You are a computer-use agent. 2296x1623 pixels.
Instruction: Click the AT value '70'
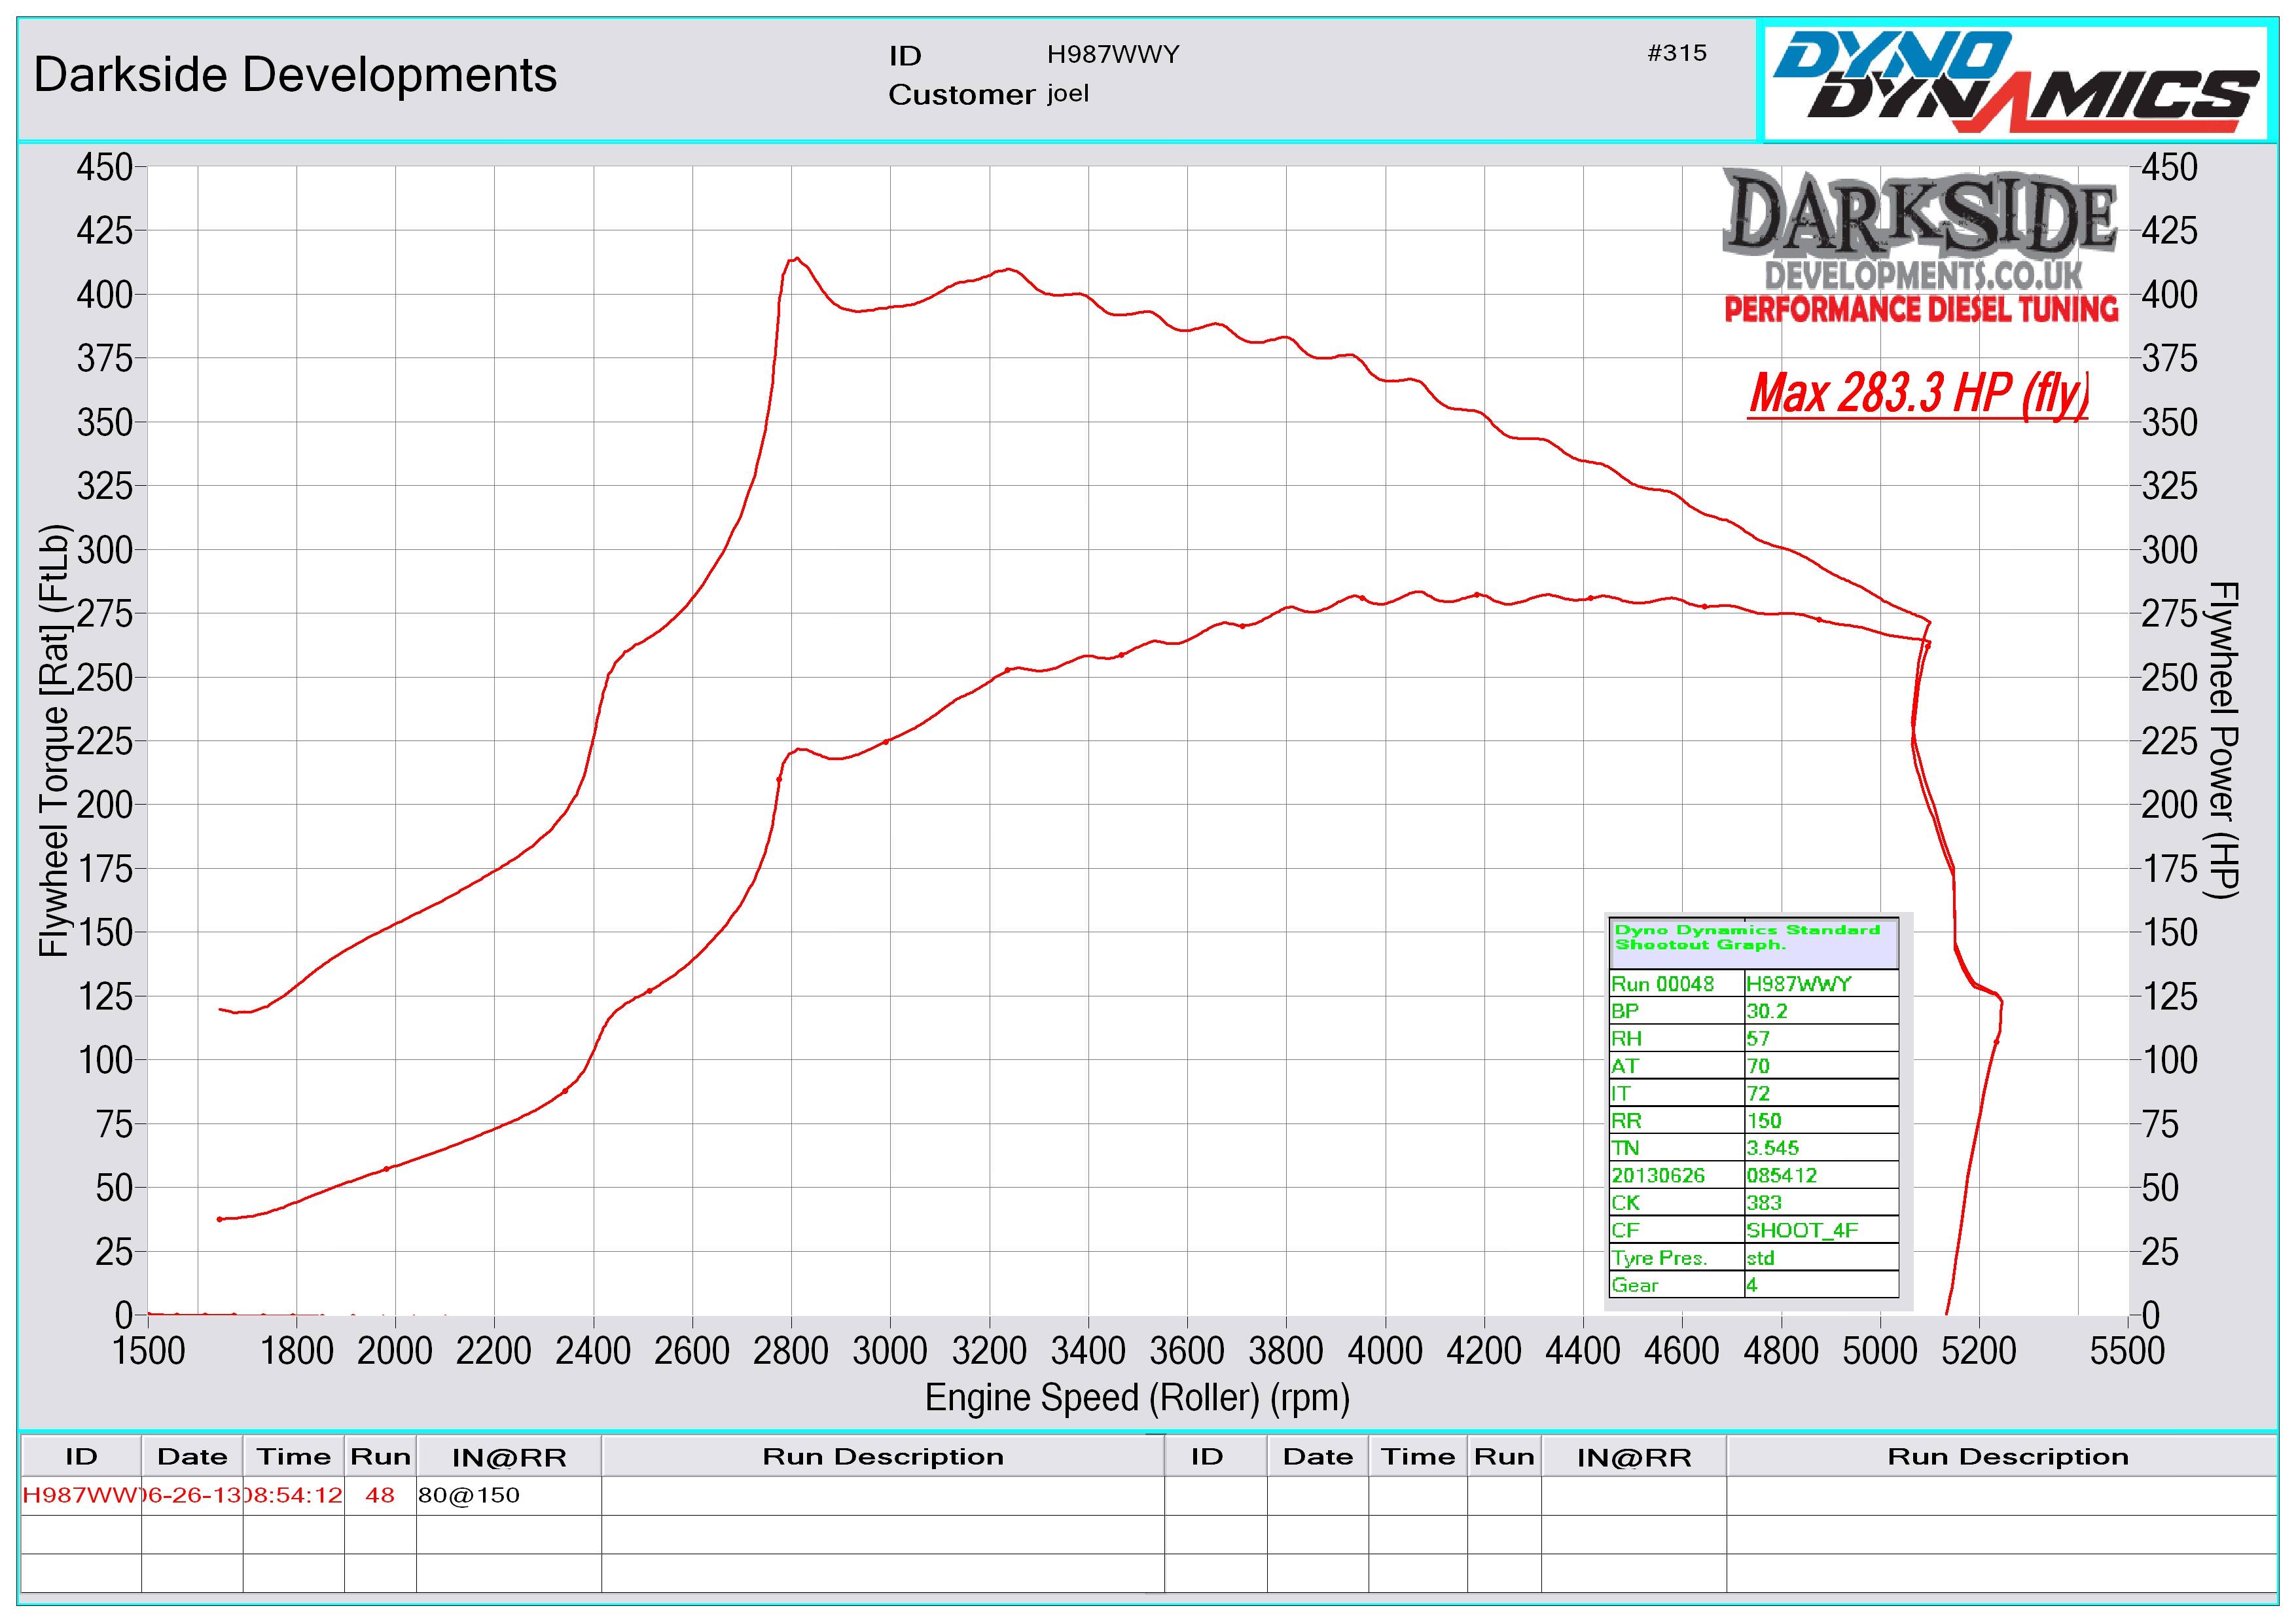[x=1758, y=1066]
